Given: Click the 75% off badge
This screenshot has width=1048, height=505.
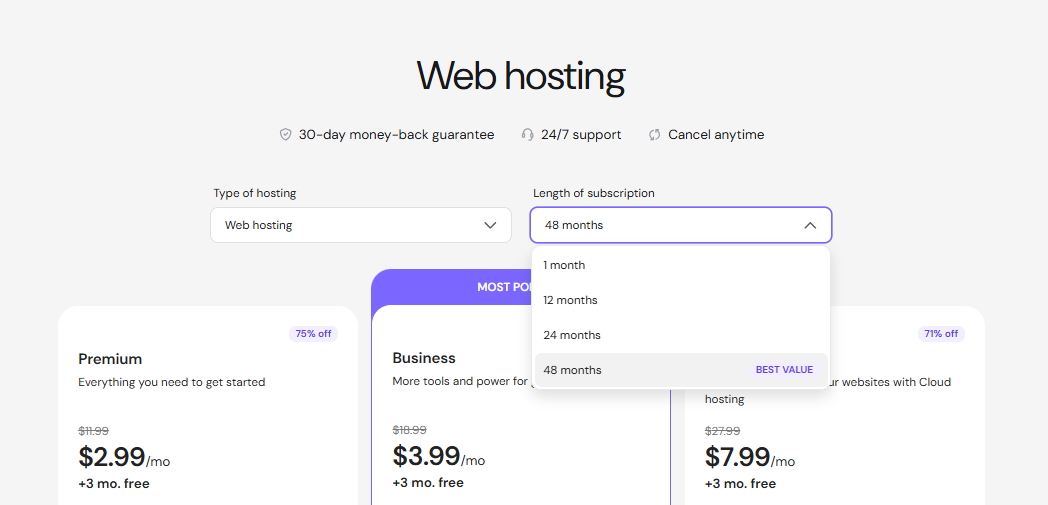Looking at the screenshot, I should [313, 333].
